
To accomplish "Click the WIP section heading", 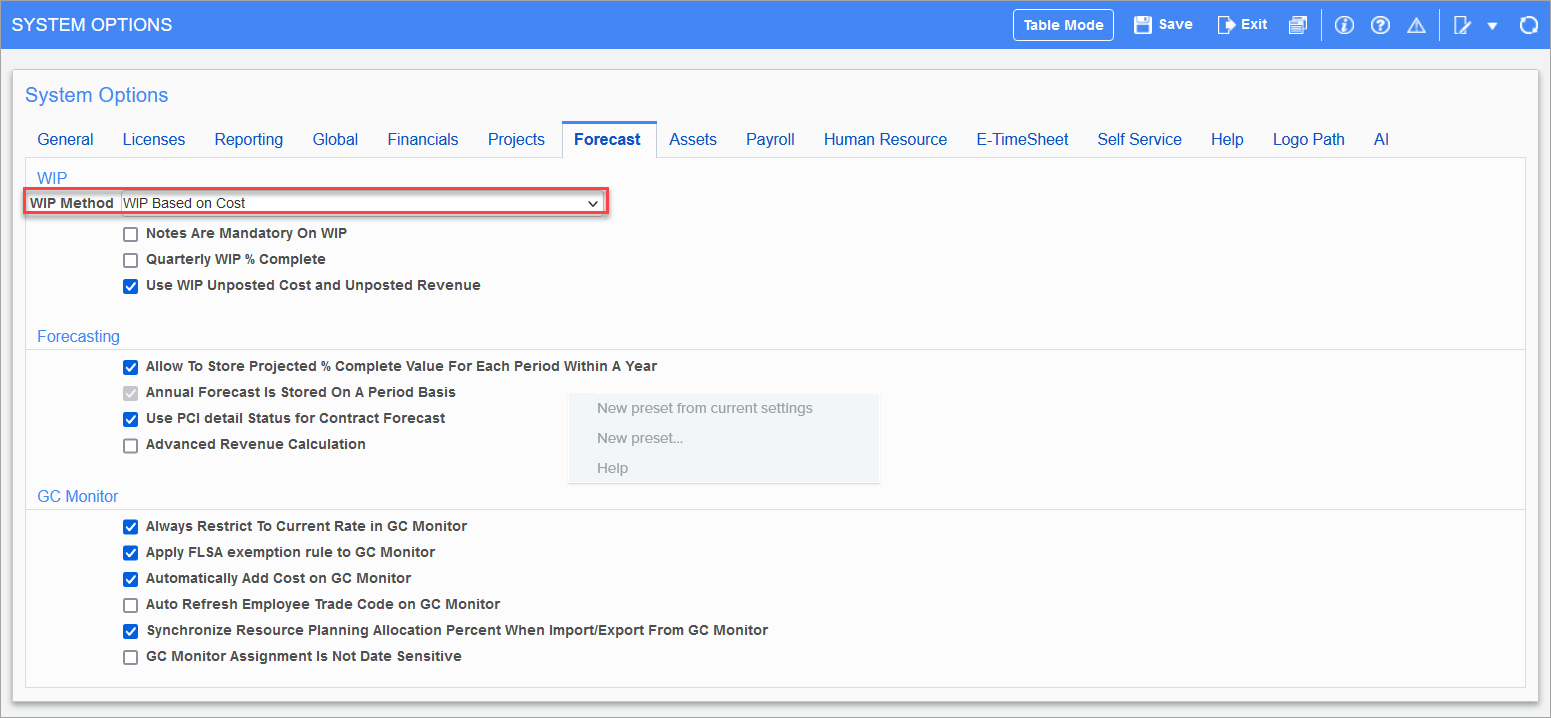I will 52,178.
